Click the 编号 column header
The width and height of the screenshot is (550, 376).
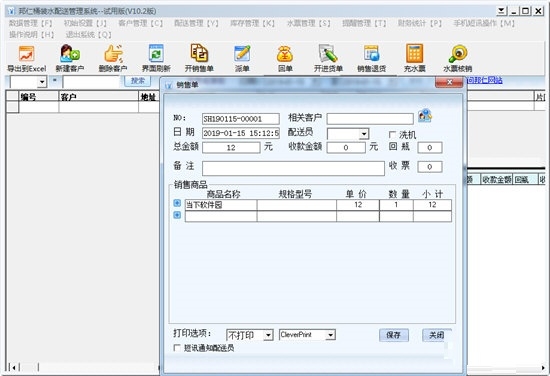coord(39,96)
